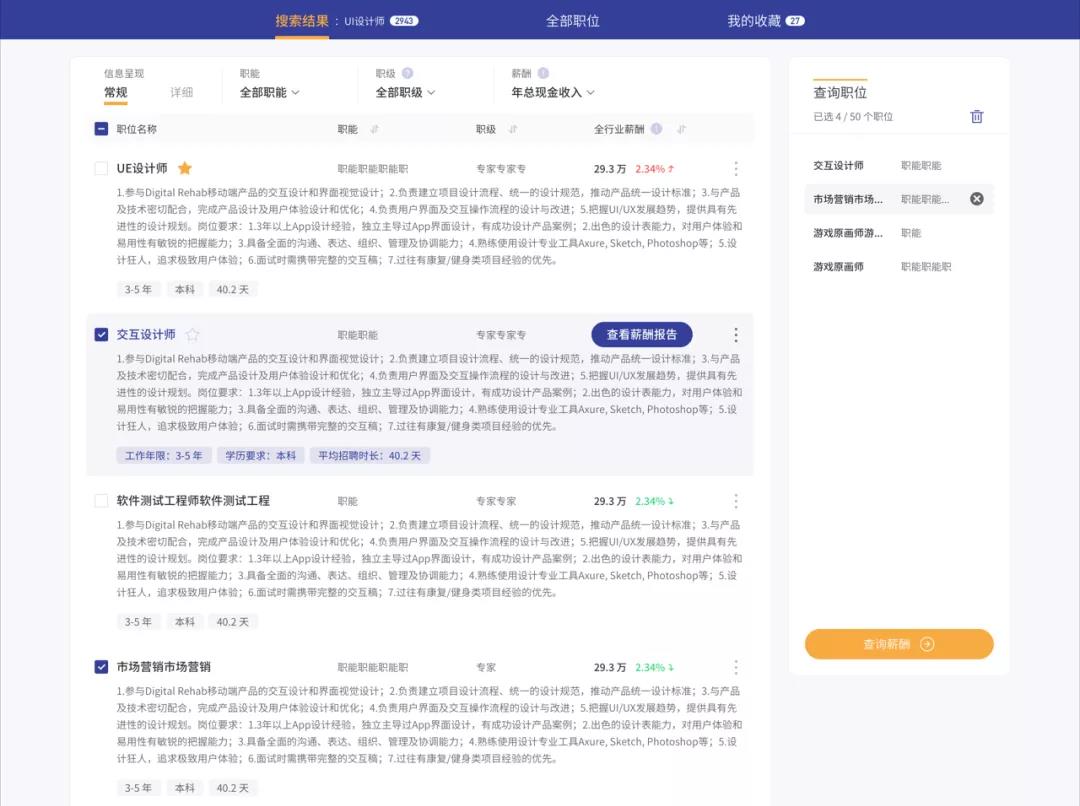This screenshot has height=806, width=1080.
Task: Toggle the select-all checkbox beside 职位名称
Action: 101,129
